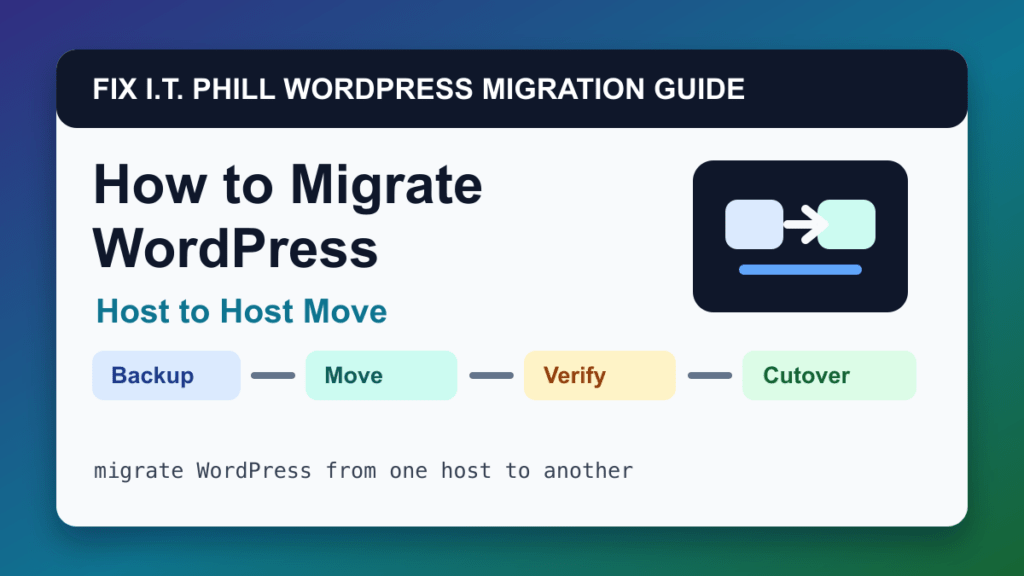This screenshot has width=1024, height=576.
Task: Click the 'FIX I.T. PHILL WORDPRESS MIGRATION GUIDE' banner text
Action: click(419, 89)
